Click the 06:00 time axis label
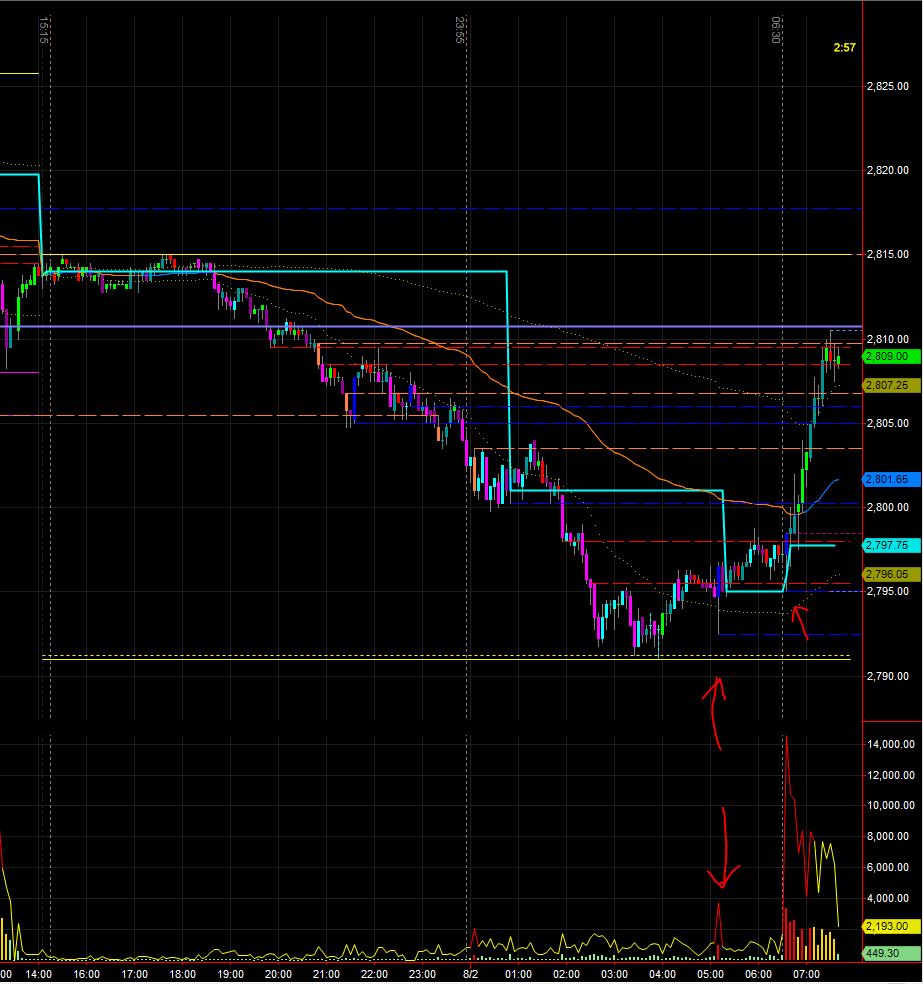This screenshot has width=923, height=984. click(x=759, y=975)
